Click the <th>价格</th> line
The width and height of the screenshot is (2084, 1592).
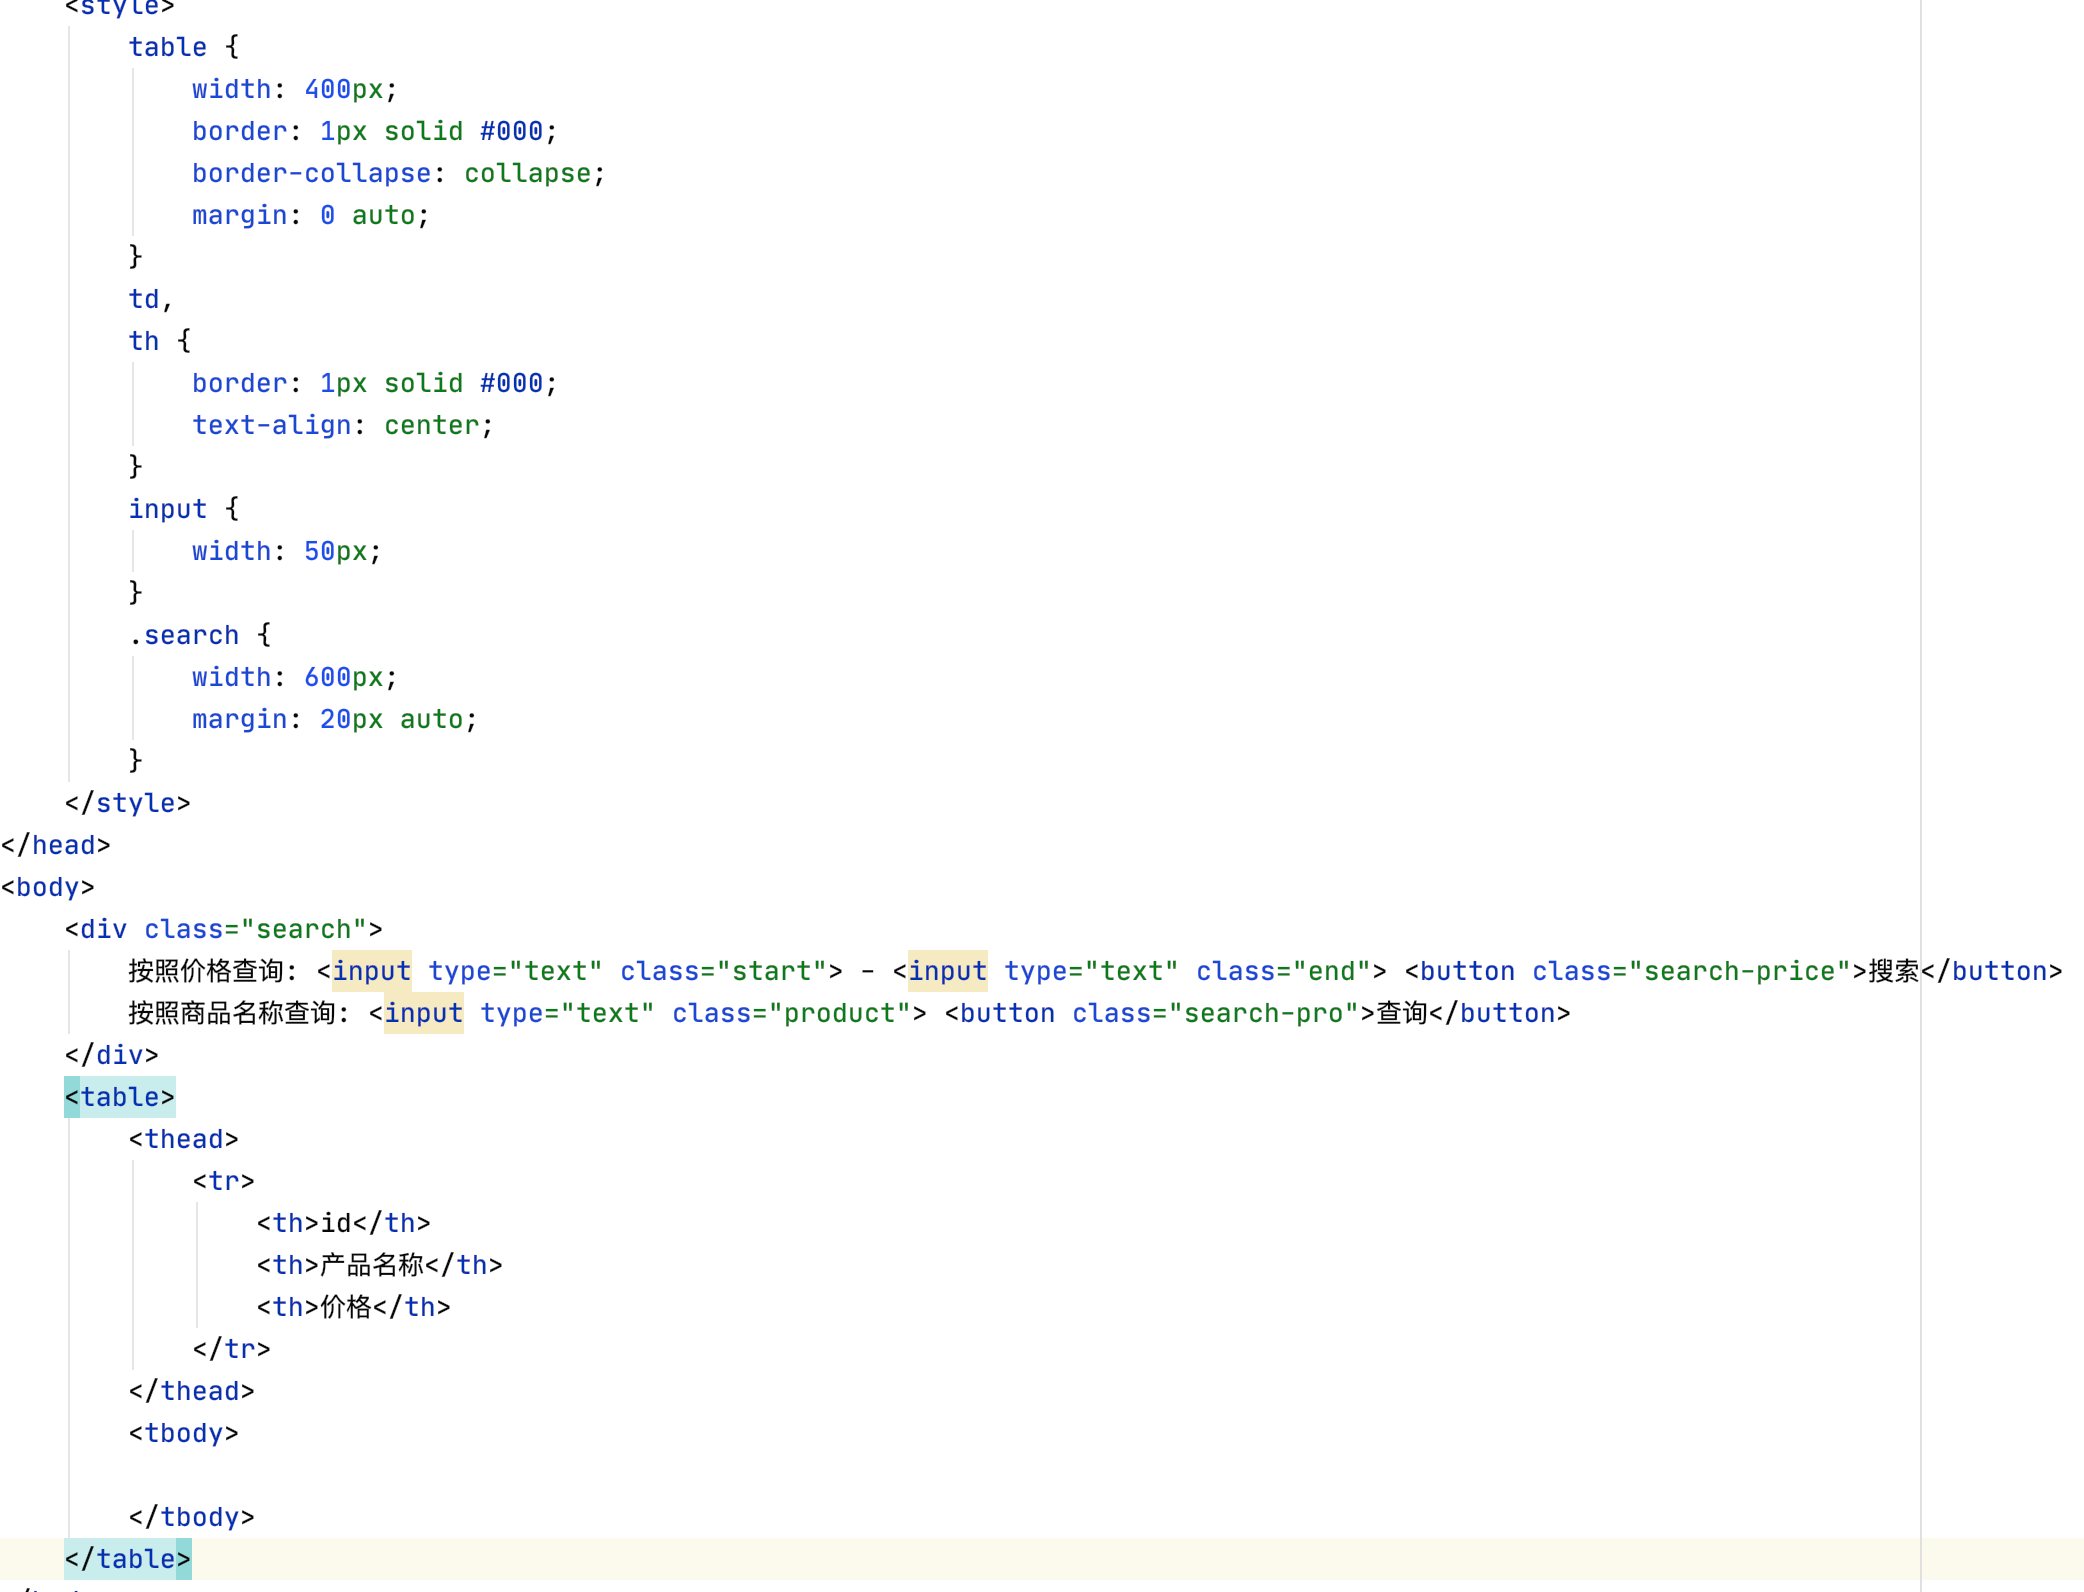tap(354, 1307)
